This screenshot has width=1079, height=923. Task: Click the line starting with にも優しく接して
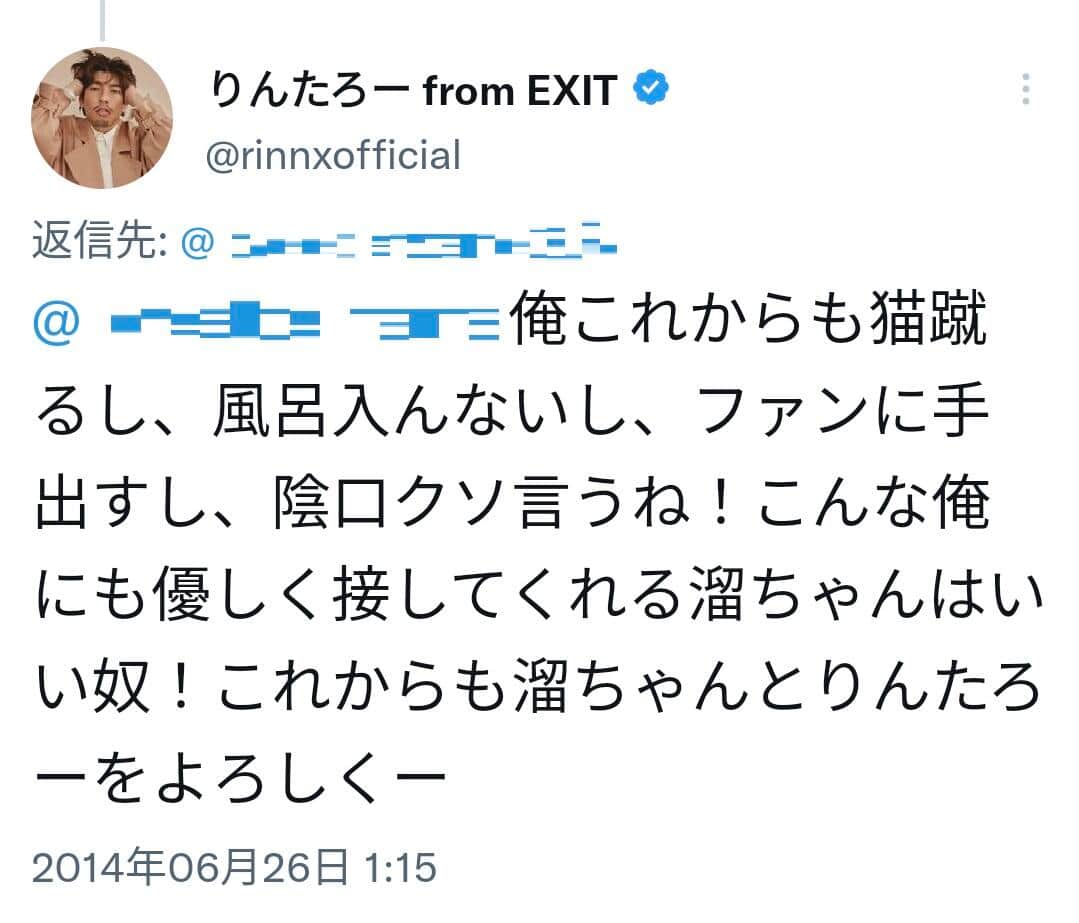click(x=539, y=597)
